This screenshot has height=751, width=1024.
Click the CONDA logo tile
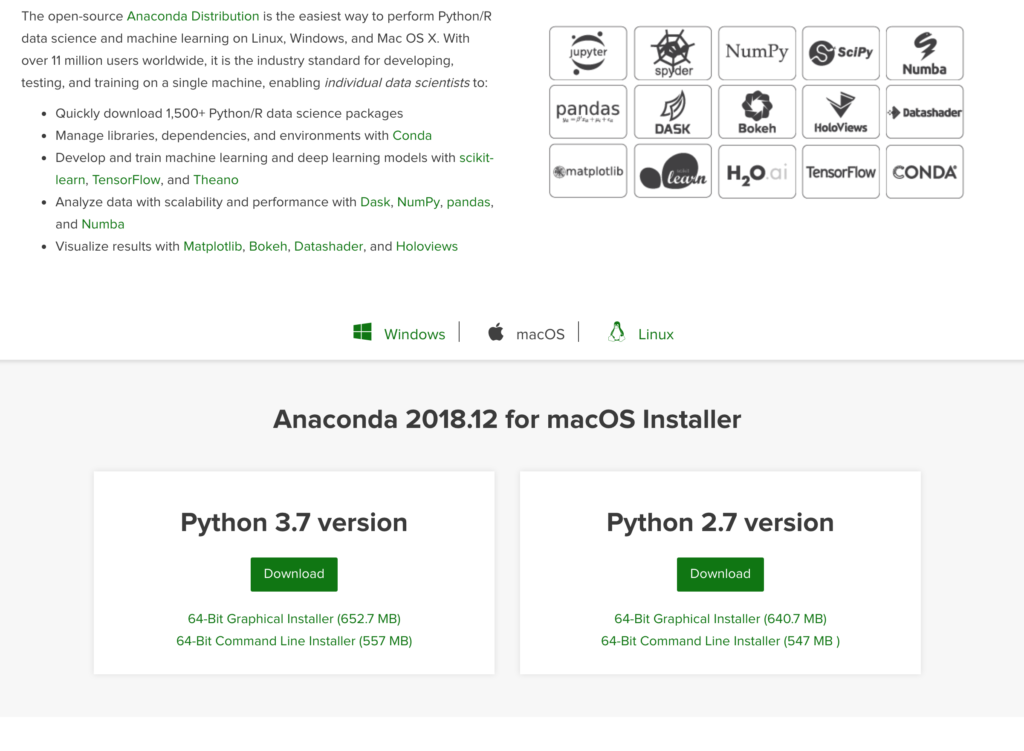click(924, 171)
